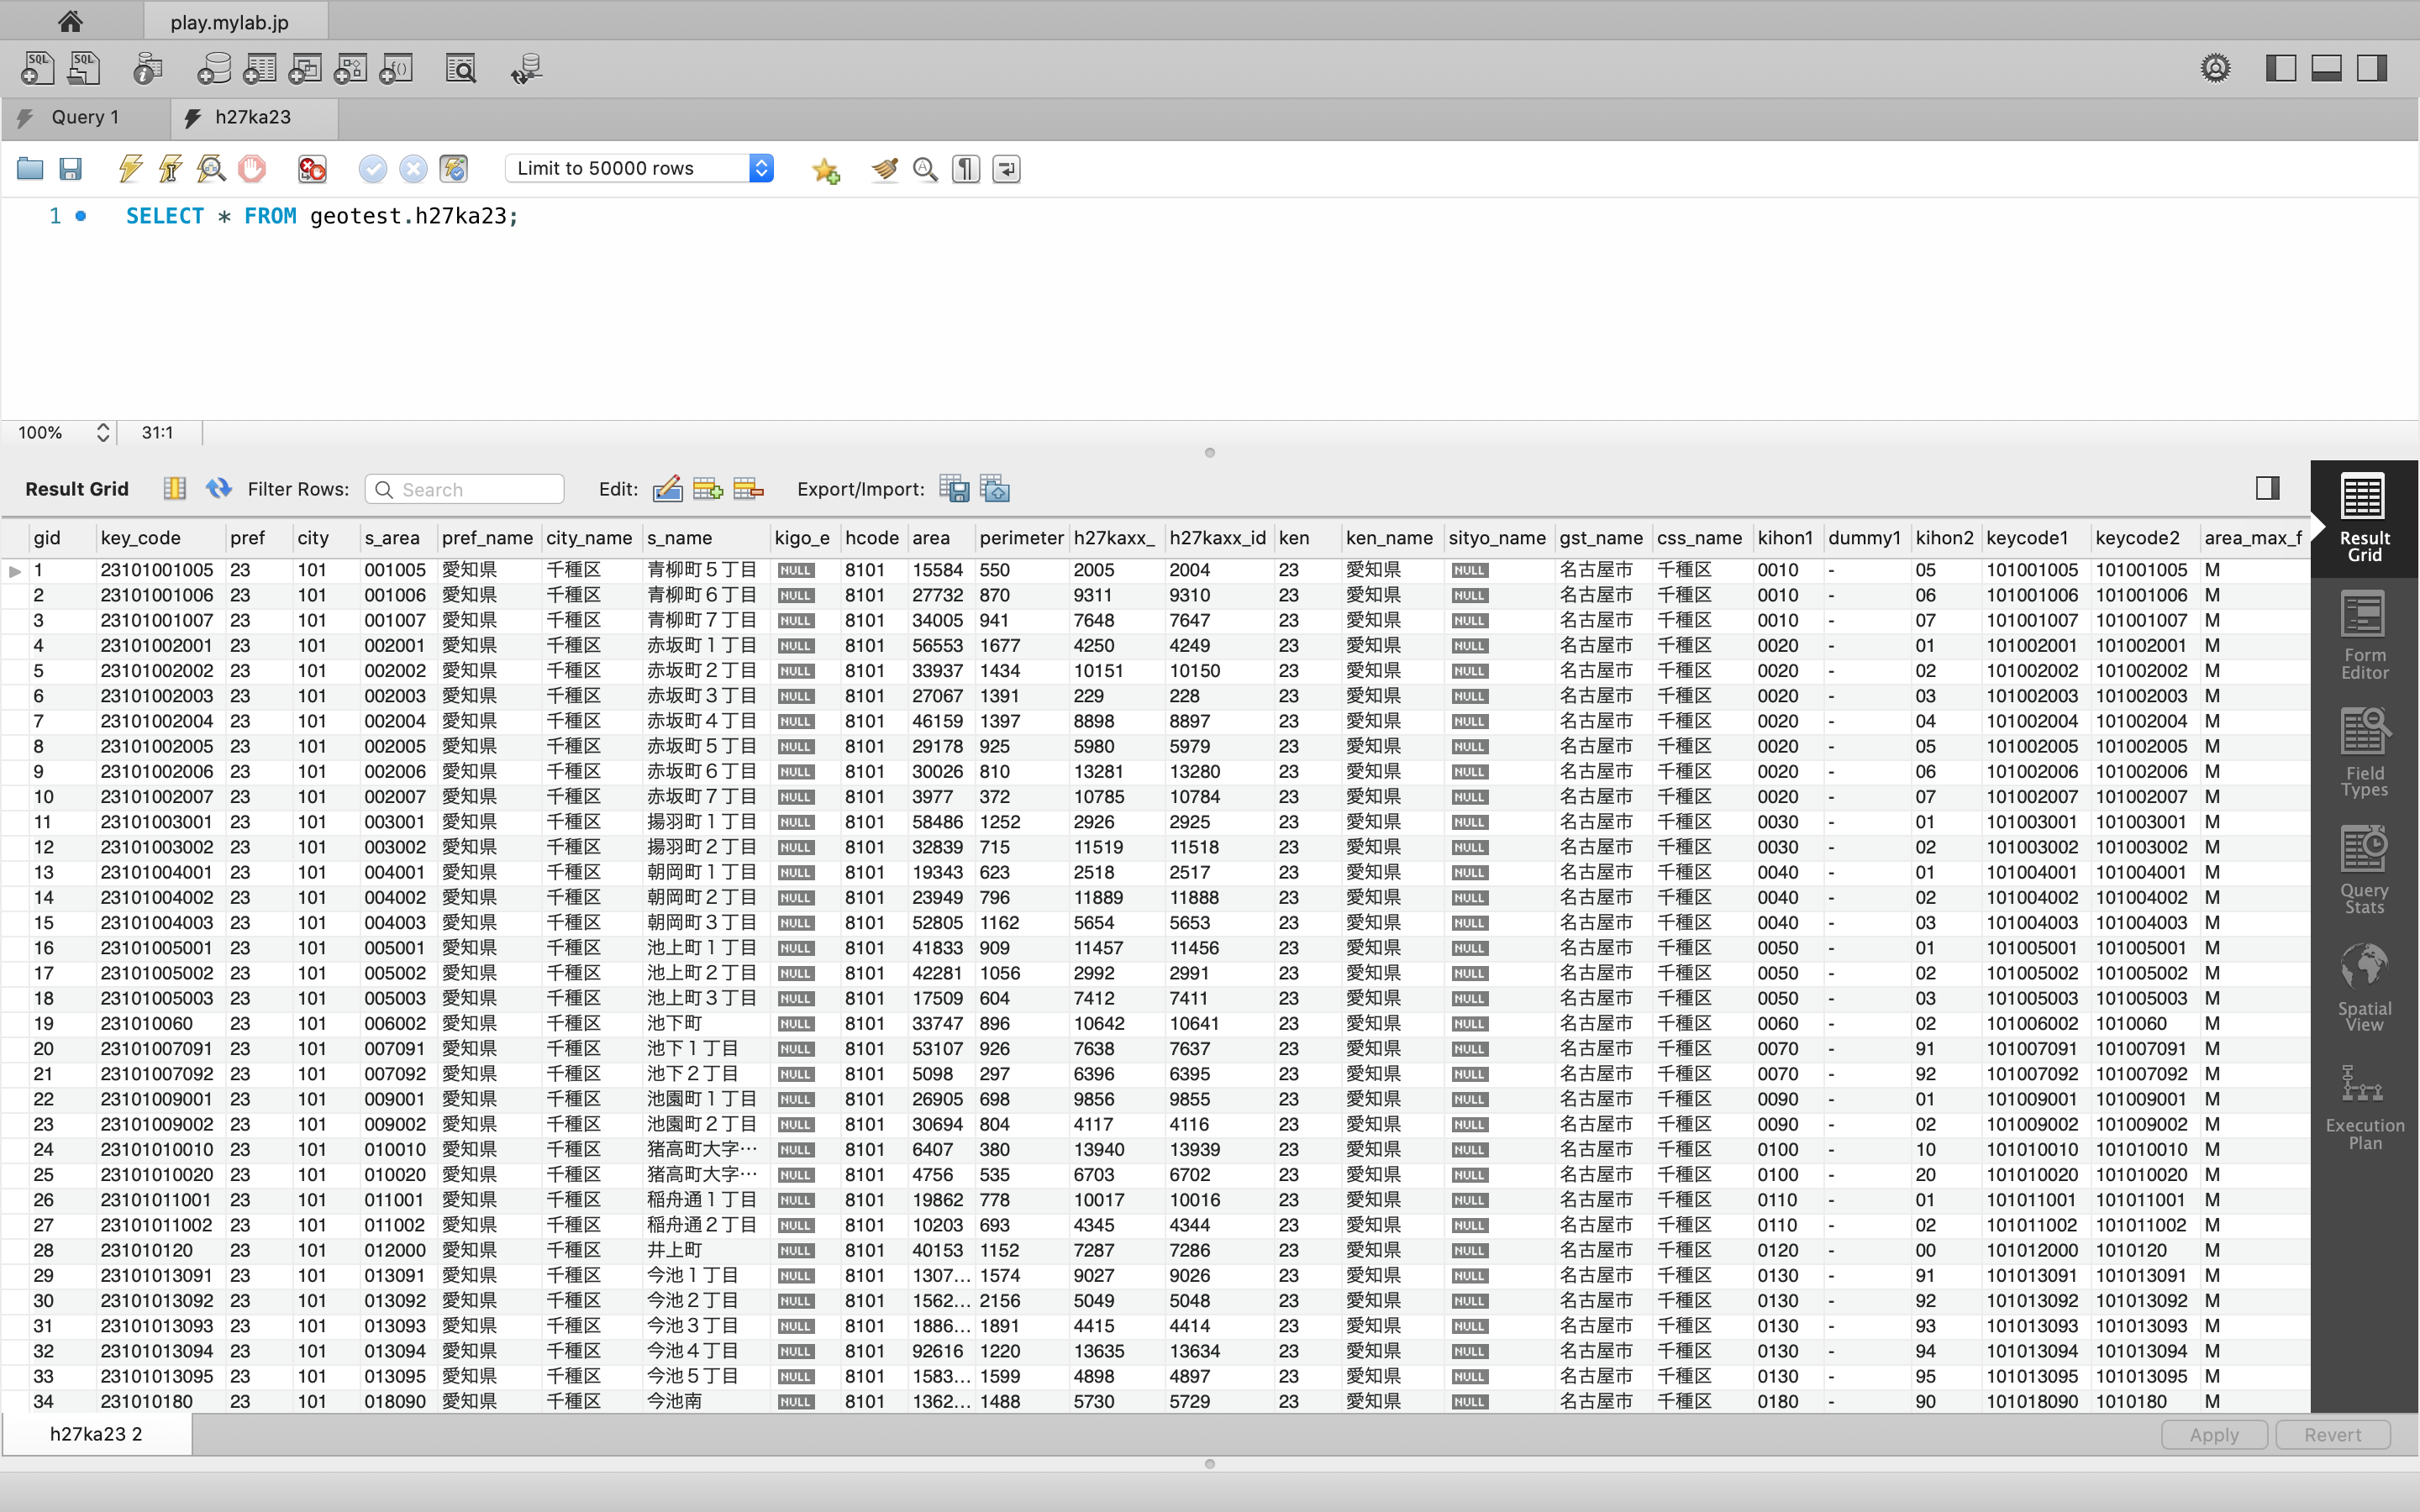2420x1512 pixels.
Task: Save the SQL script to file
Action: pos(70,169)
